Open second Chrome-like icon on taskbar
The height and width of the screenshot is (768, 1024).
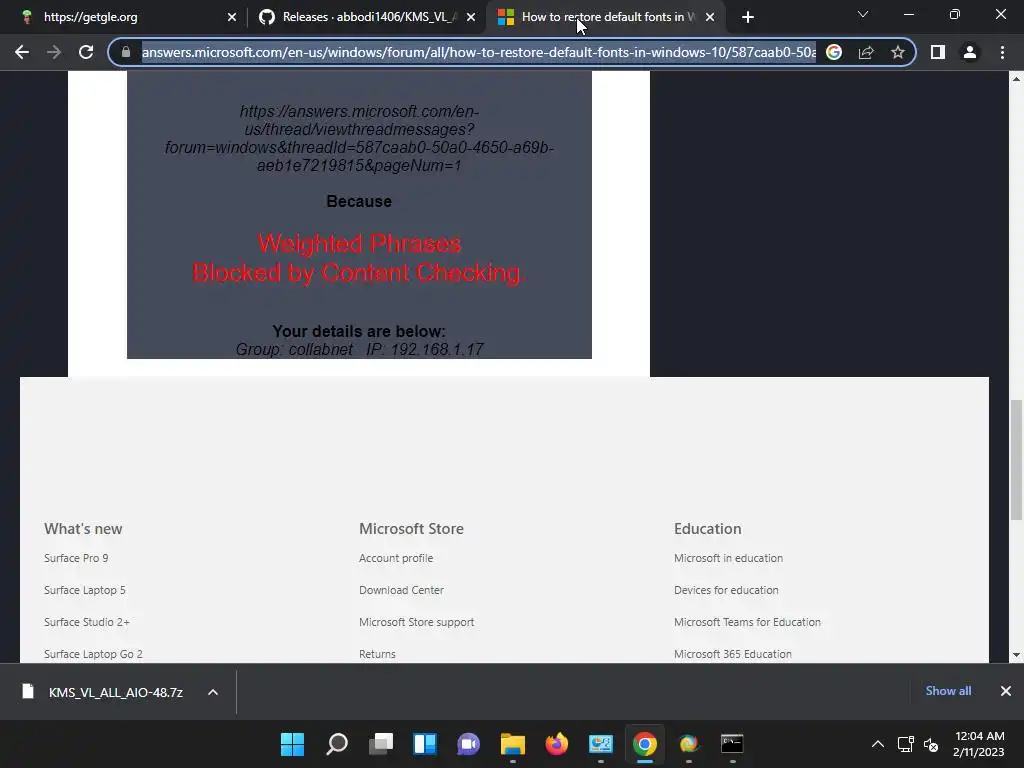(688, 744)
